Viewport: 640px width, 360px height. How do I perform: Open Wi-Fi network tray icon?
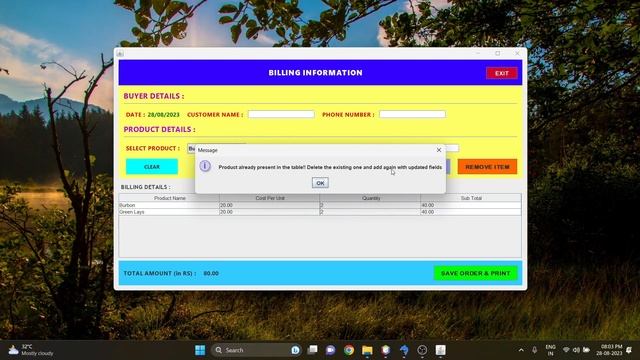click(566, 350)
